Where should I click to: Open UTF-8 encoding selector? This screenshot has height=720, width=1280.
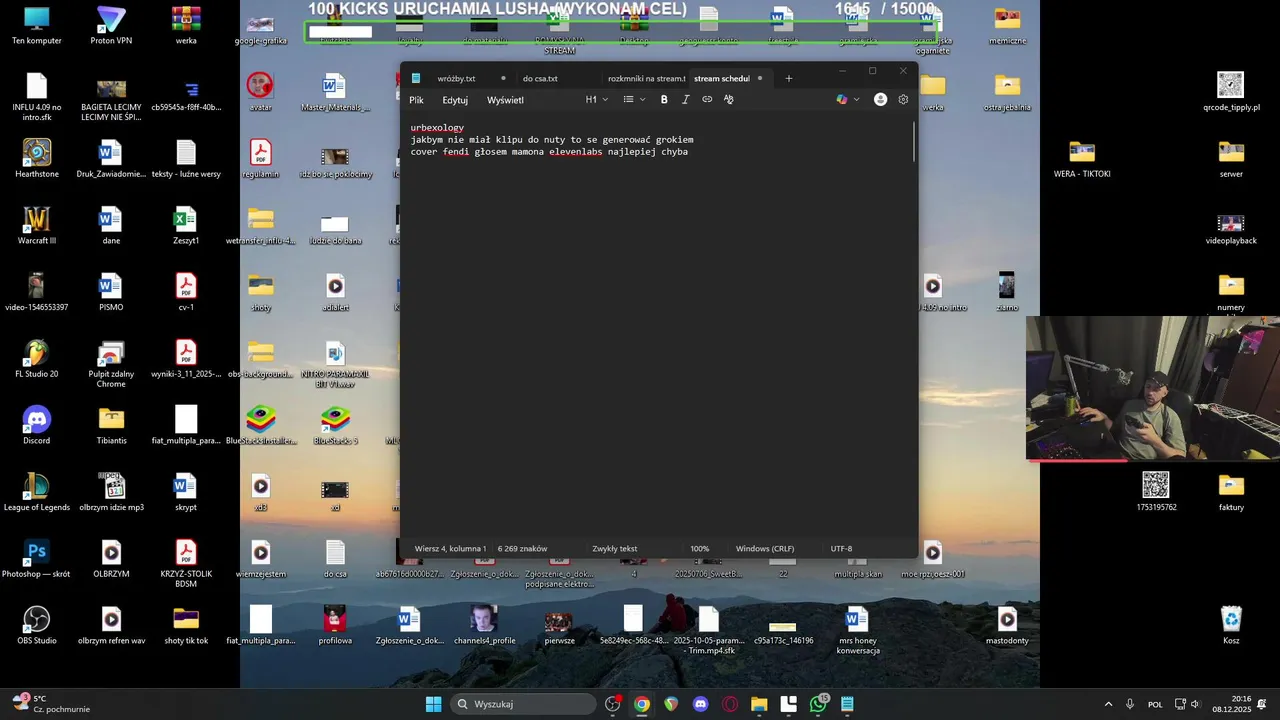tap(841, 549)
